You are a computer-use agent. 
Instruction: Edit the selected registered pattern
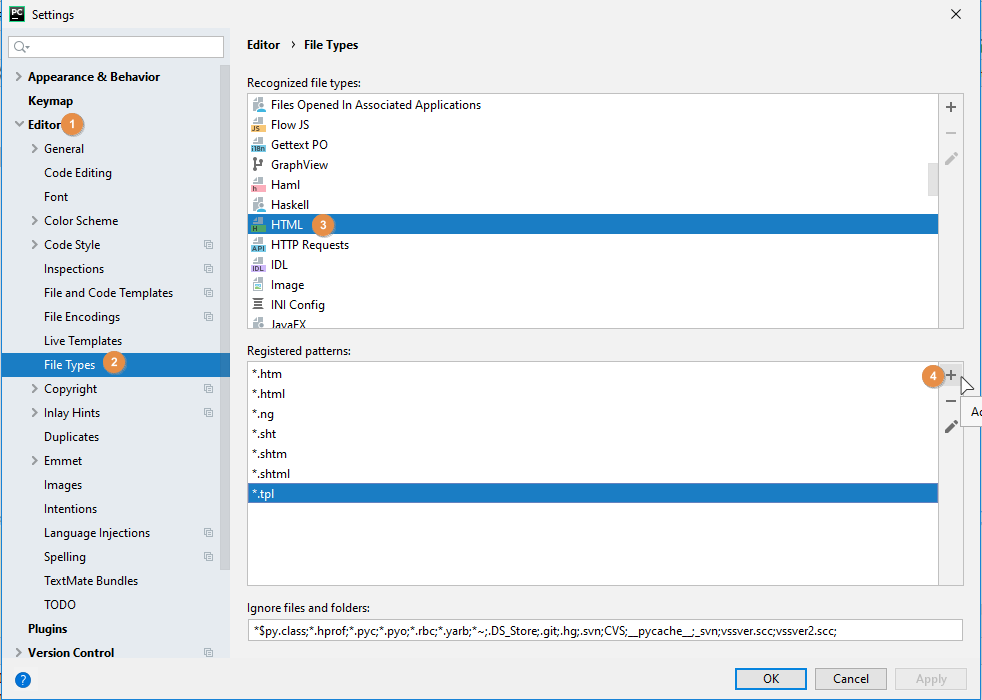[x=951, y=426]
